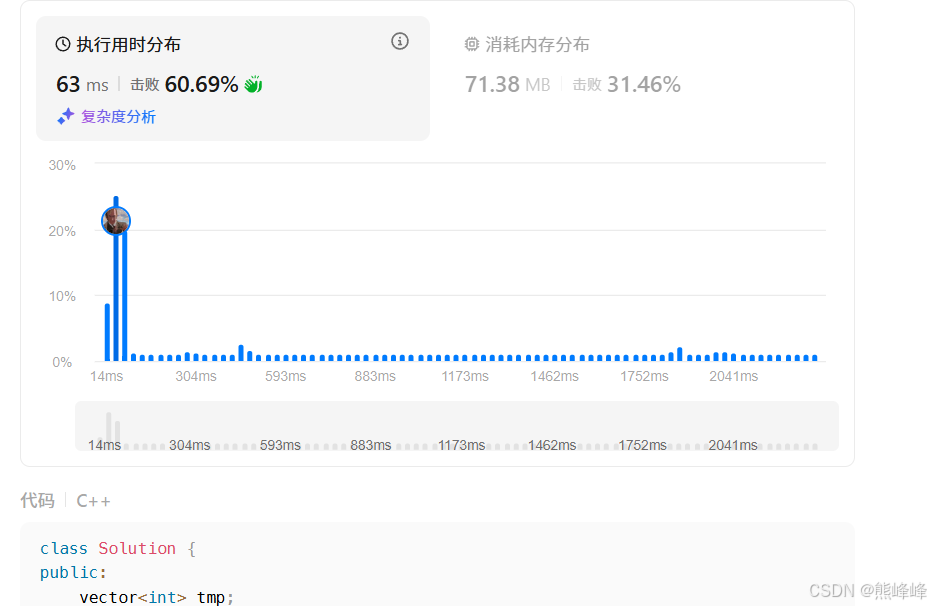Click the 'public:' code line
The image size is (931, 606).
click(73, 573)
